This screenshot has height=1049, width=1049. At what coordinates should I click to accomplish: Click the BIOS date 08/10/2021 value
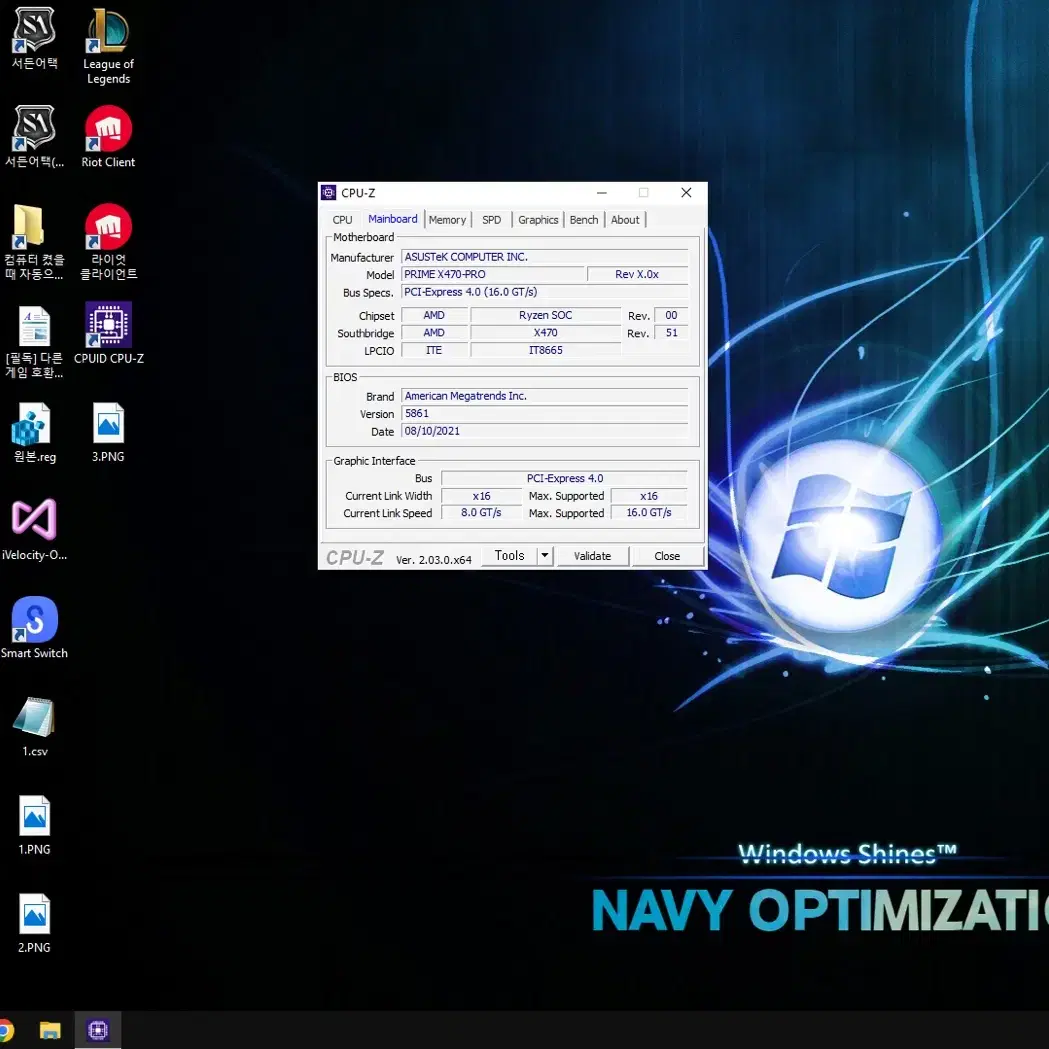point(545,431)
